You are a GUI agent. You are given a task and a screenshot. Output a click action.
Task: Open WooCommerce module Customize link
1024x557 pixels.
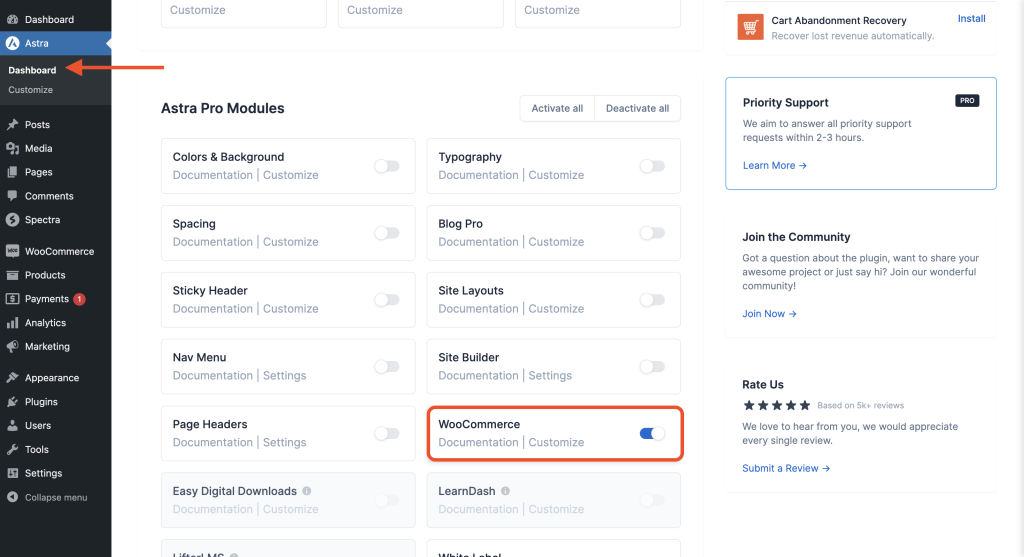coord(556,443)
